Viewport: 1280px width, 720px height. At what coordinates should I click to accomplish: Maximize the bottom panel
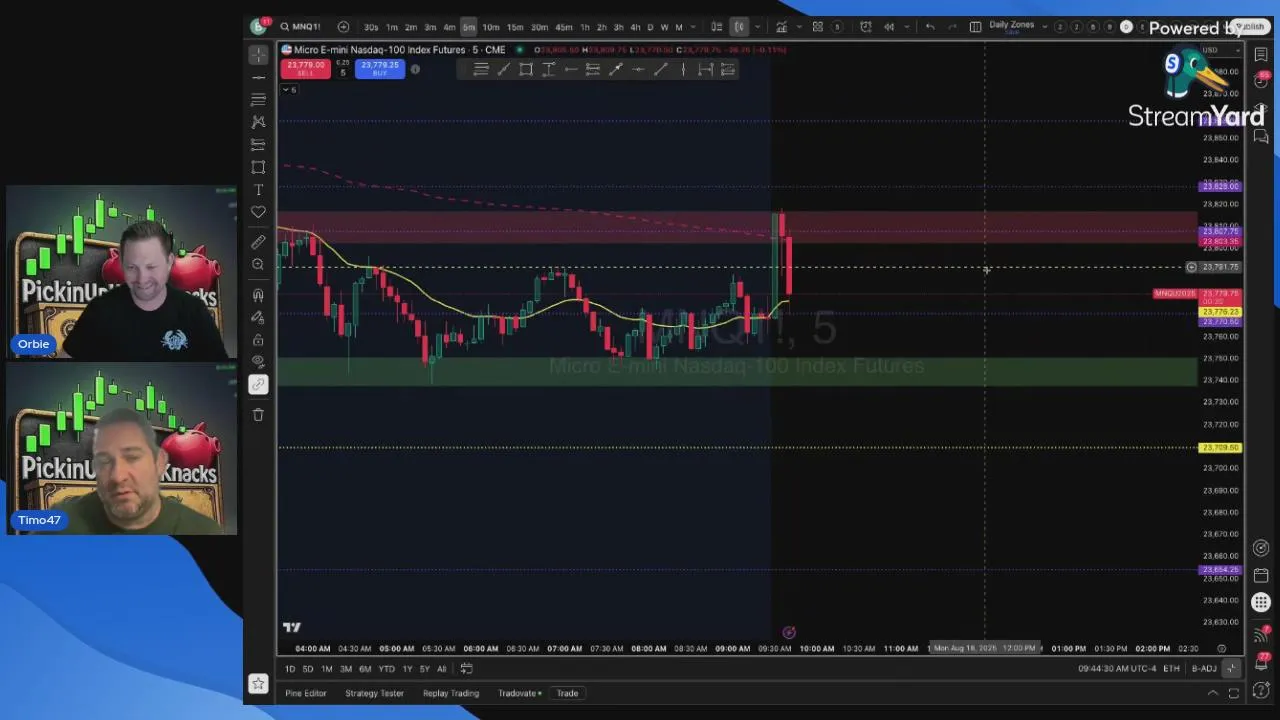click(x=1234, y=693)
